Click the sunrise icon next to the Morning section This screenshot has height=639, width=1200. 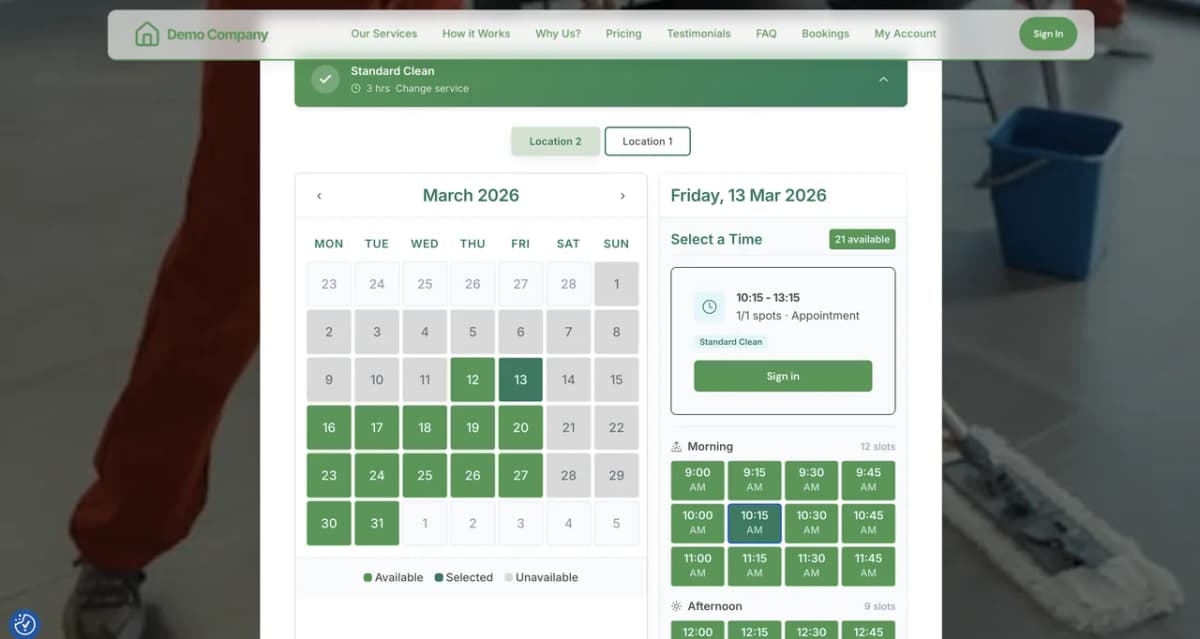[677, 446]
